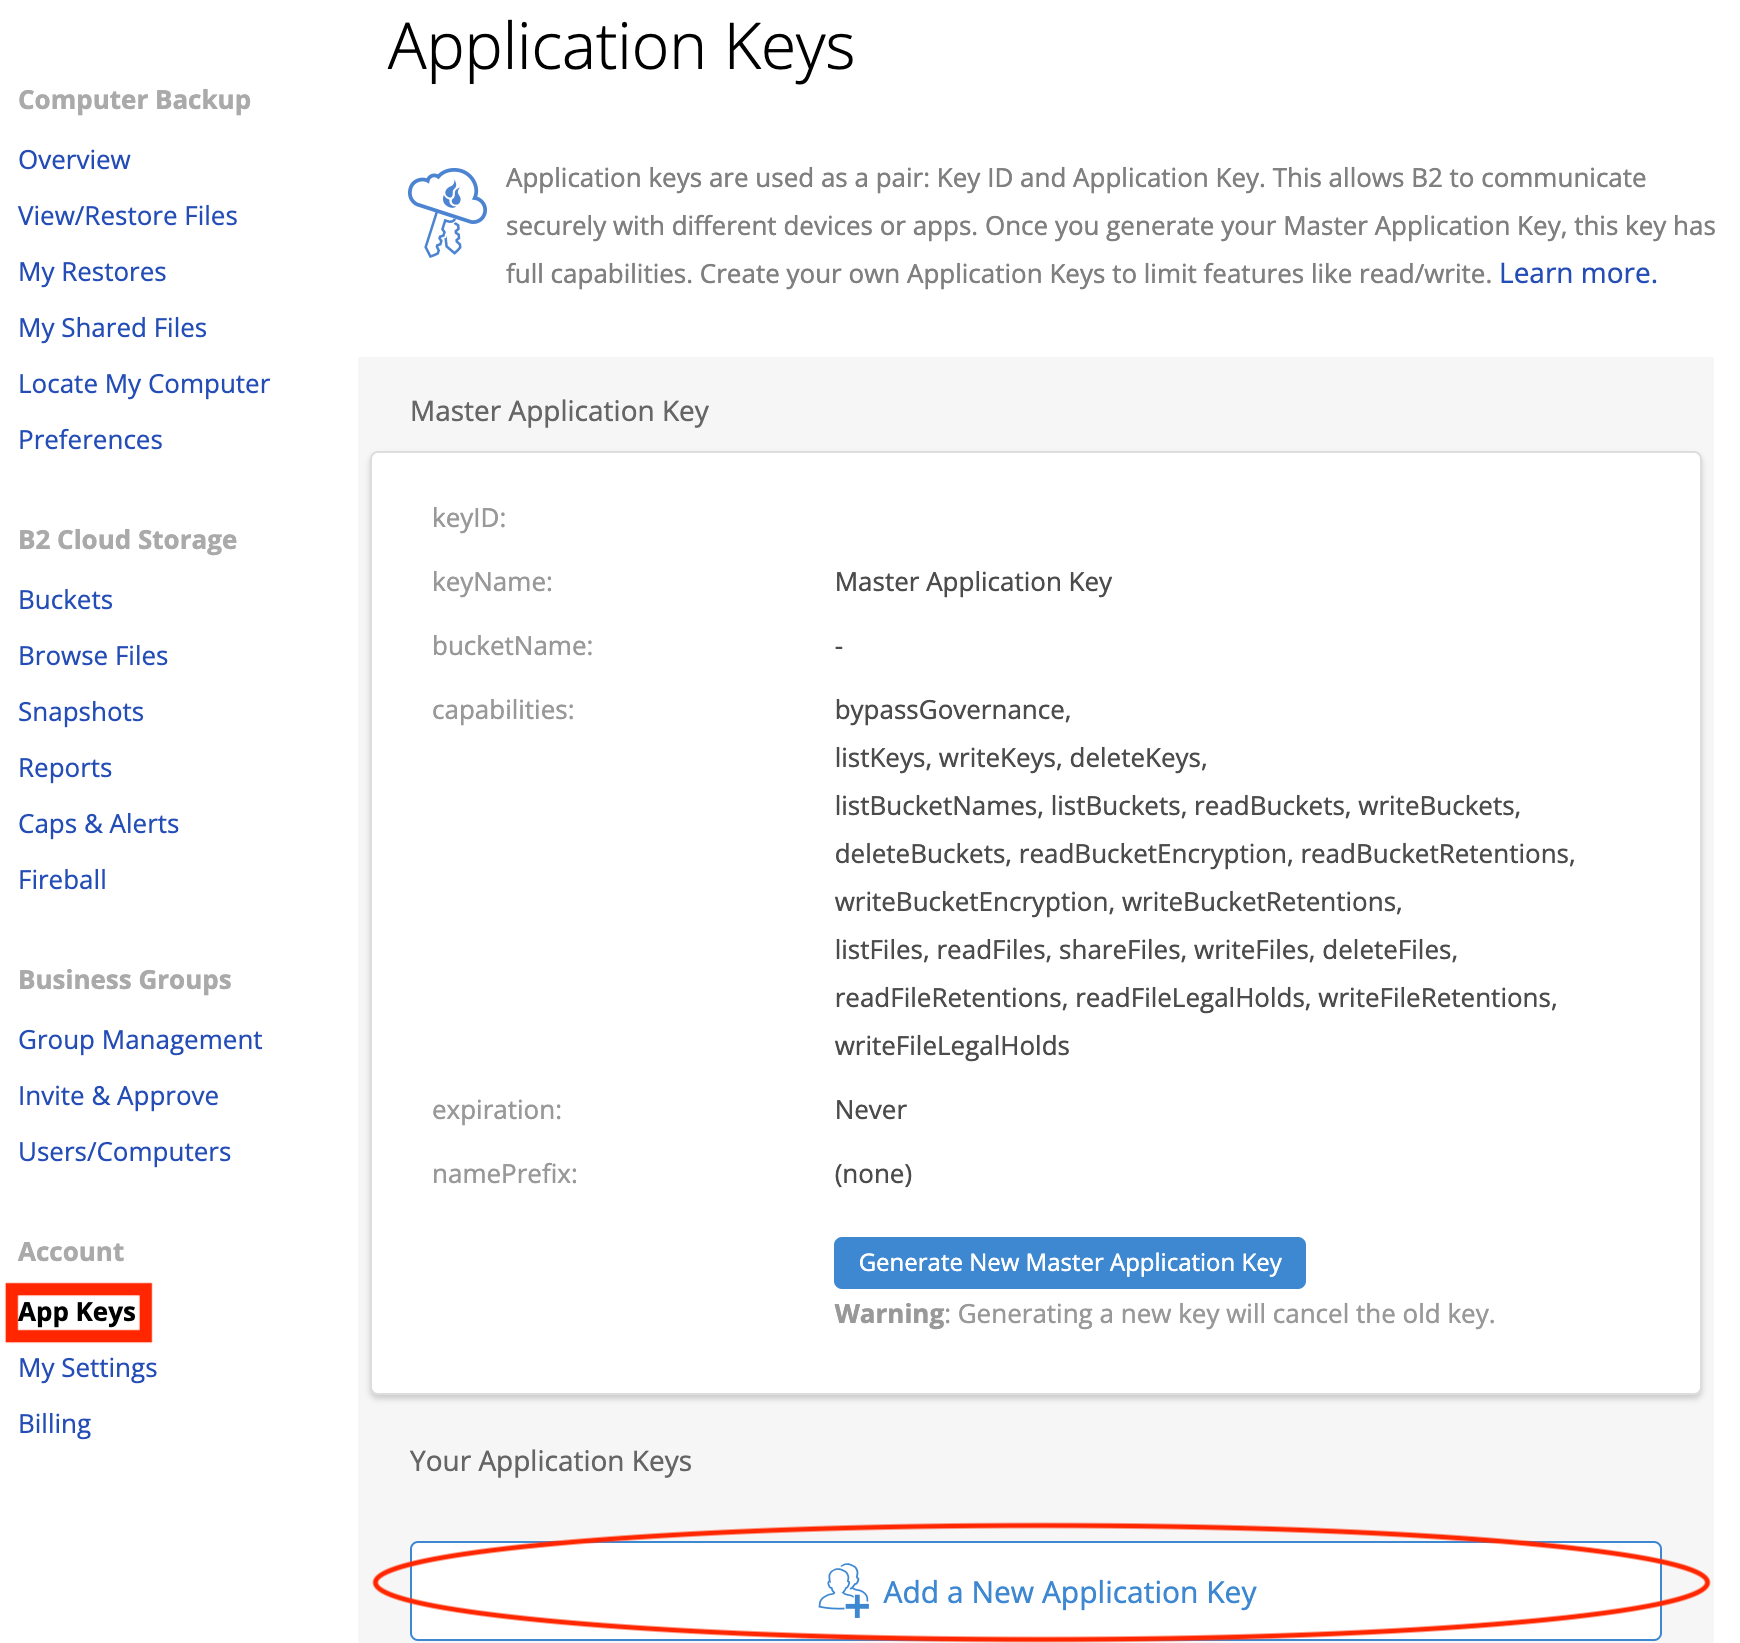Open the Overview page
The height and width of the screenshot is (1643, 1740).
click(74, 160)
